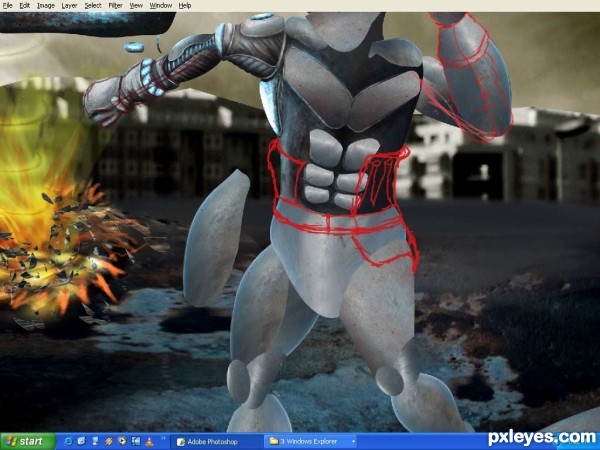Open the Windows Explorer taskbar group
The height and width of the screenshot is (450, 600).
tap(310, 442)
